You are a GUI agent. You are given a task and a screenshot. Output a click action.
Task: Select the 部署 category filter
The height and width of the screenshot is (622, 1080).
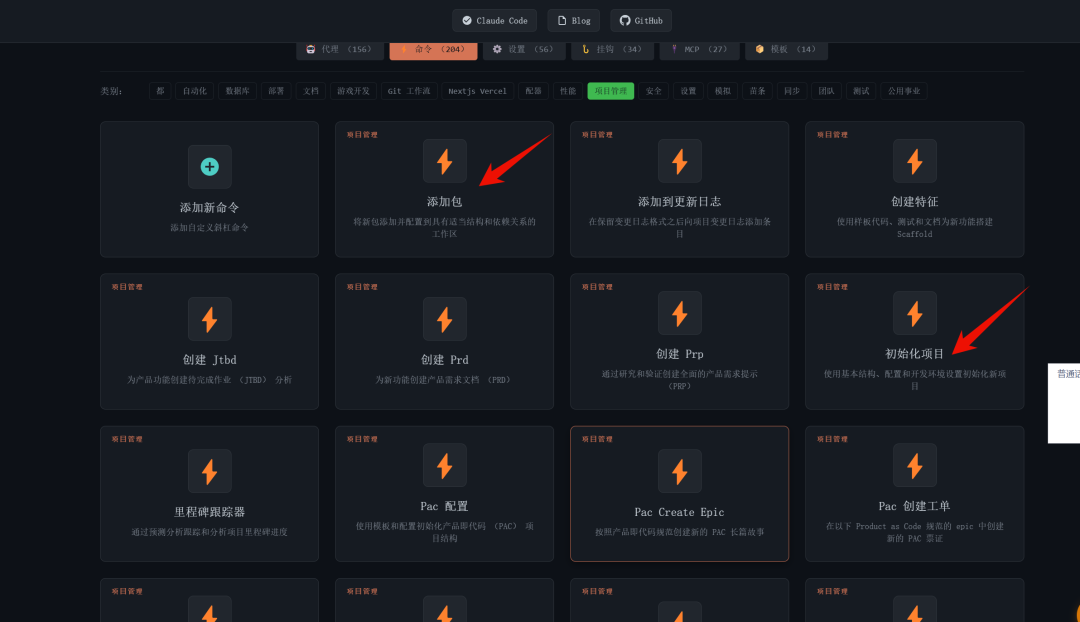coord(276,91)
